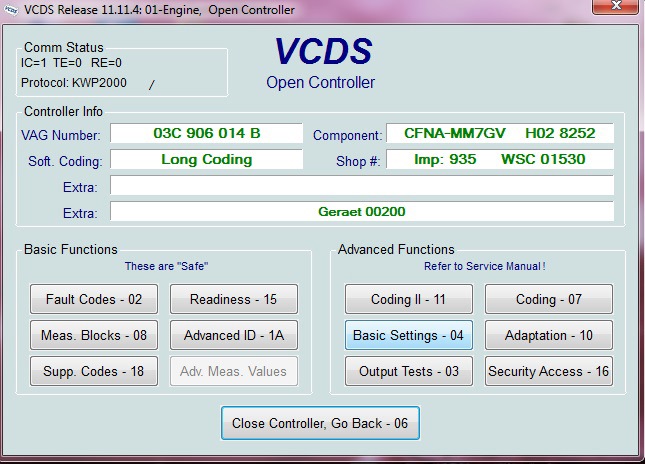Image resolution: width=645 pixels, height=464 pixels.
Task: Click the IC=1 TE=0 RE=0 status text
Action: click(71, 63)
